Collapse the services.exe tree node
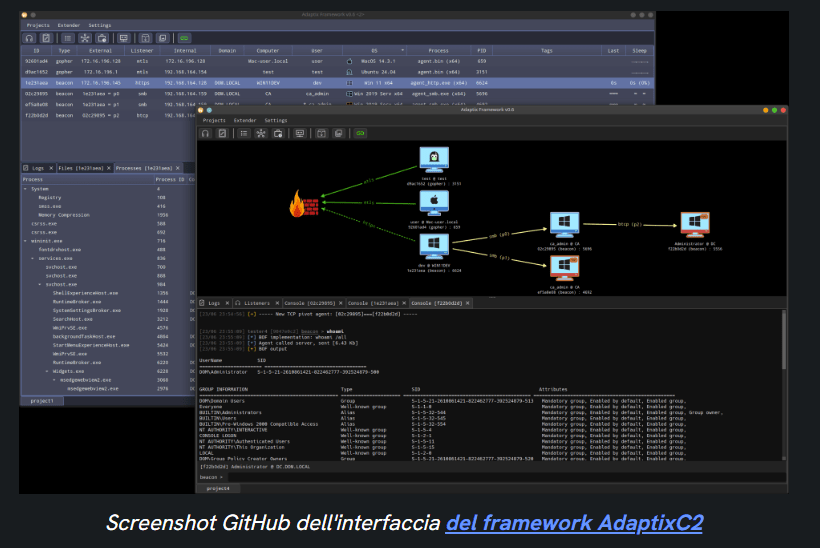 32,258
